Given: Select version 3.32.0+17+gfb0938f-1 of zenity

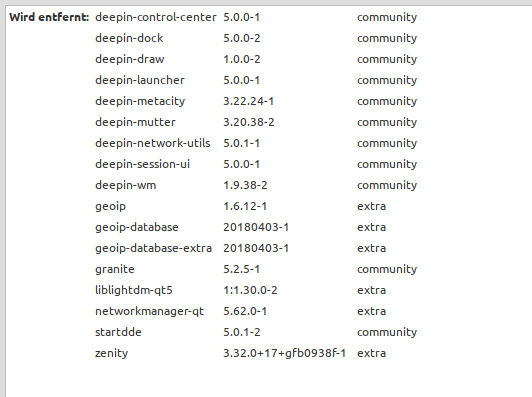Looking at the screenshot, I should [284, 353].
